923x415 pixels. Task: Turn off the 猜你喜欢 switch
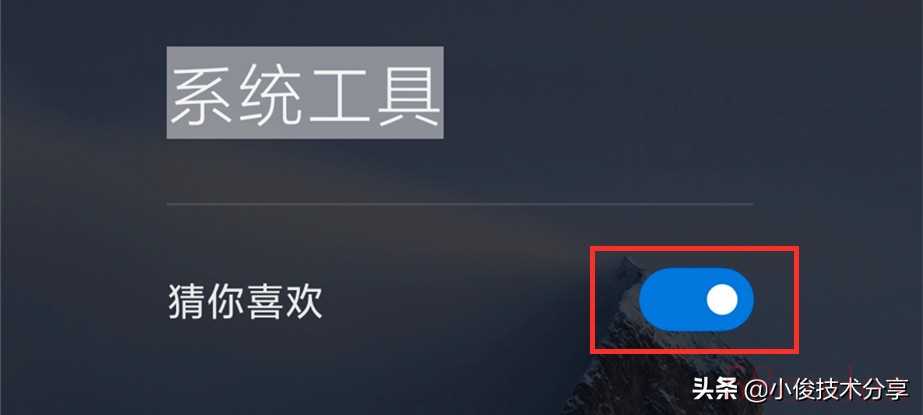click(696, 300)
